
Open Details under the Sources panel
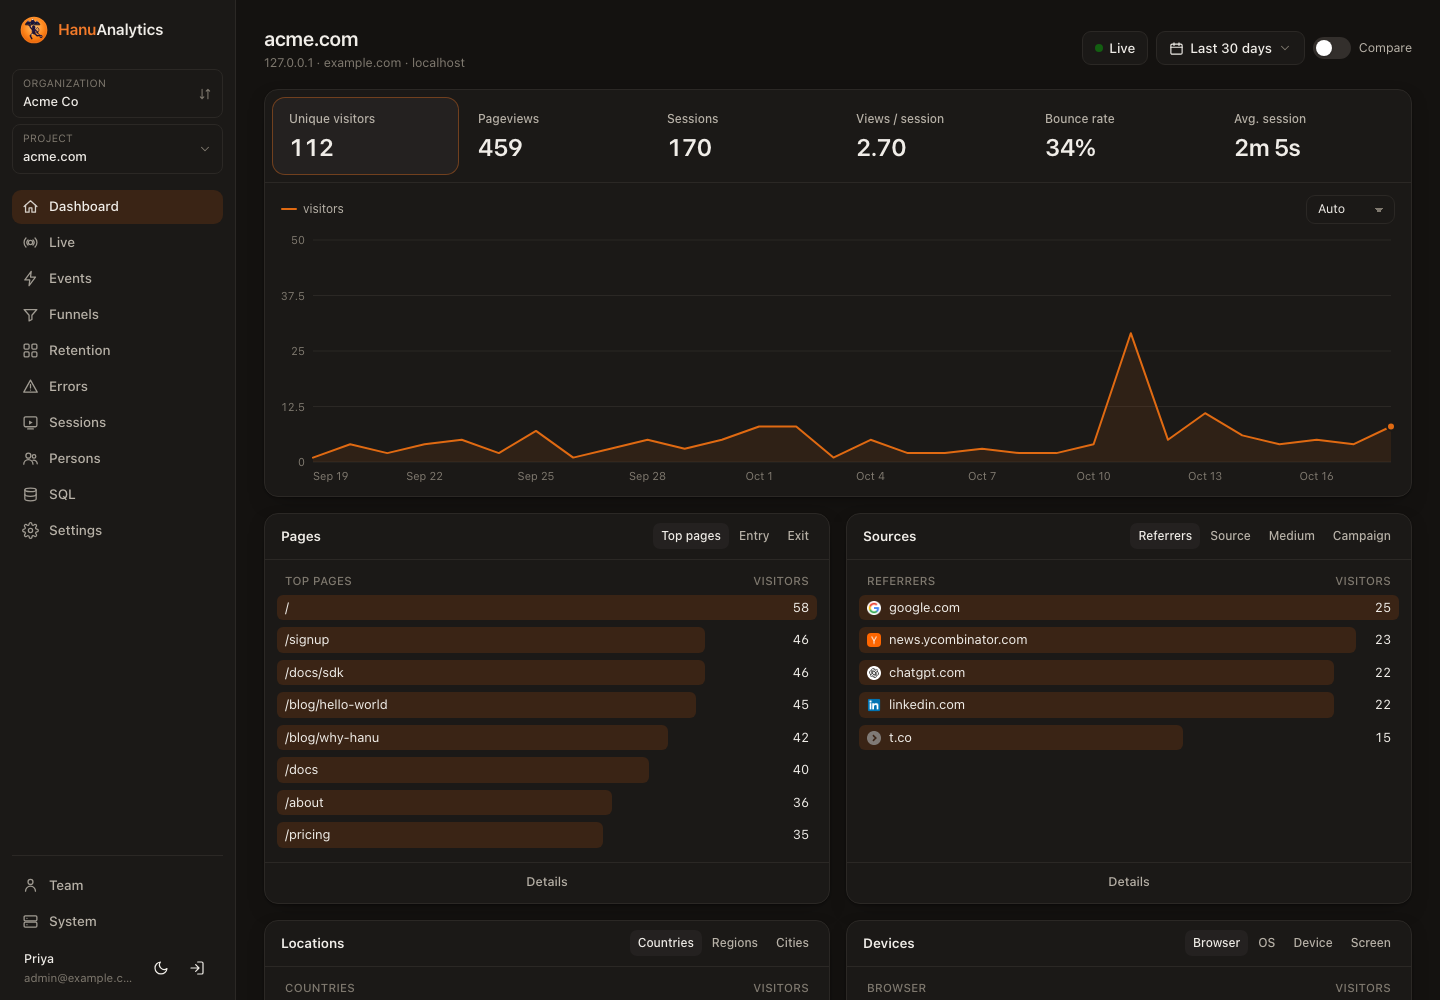[x=1129, y=882]
